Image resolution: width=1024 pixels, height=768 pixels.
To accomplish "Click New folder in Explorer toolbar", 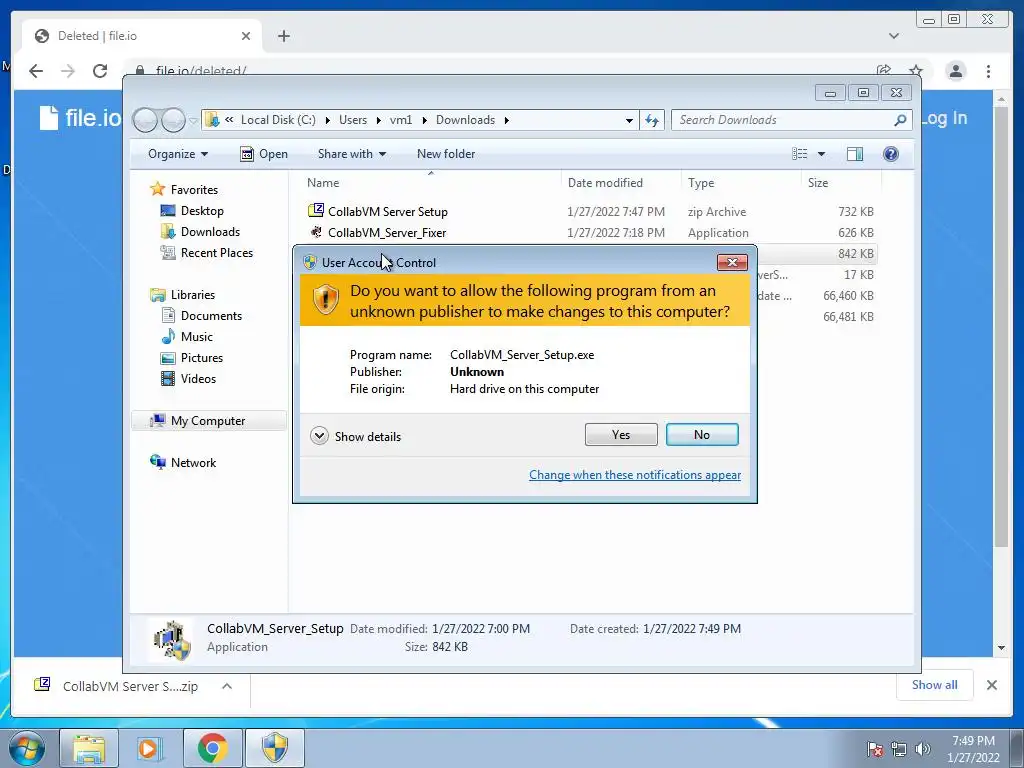I will pyautogui.click(x=446, y=154).
